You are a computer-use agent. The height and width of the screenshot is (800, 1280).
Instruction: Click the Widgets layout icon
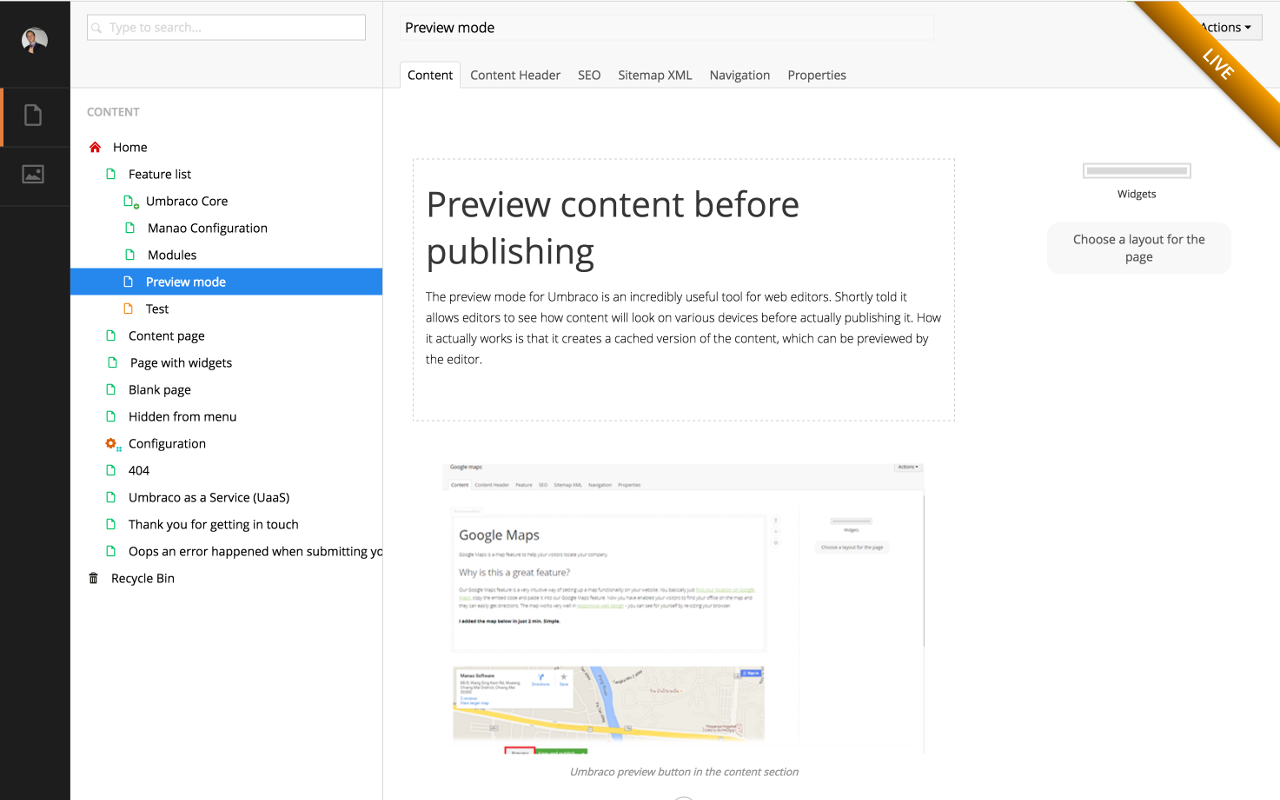(x=1137, y=171)
